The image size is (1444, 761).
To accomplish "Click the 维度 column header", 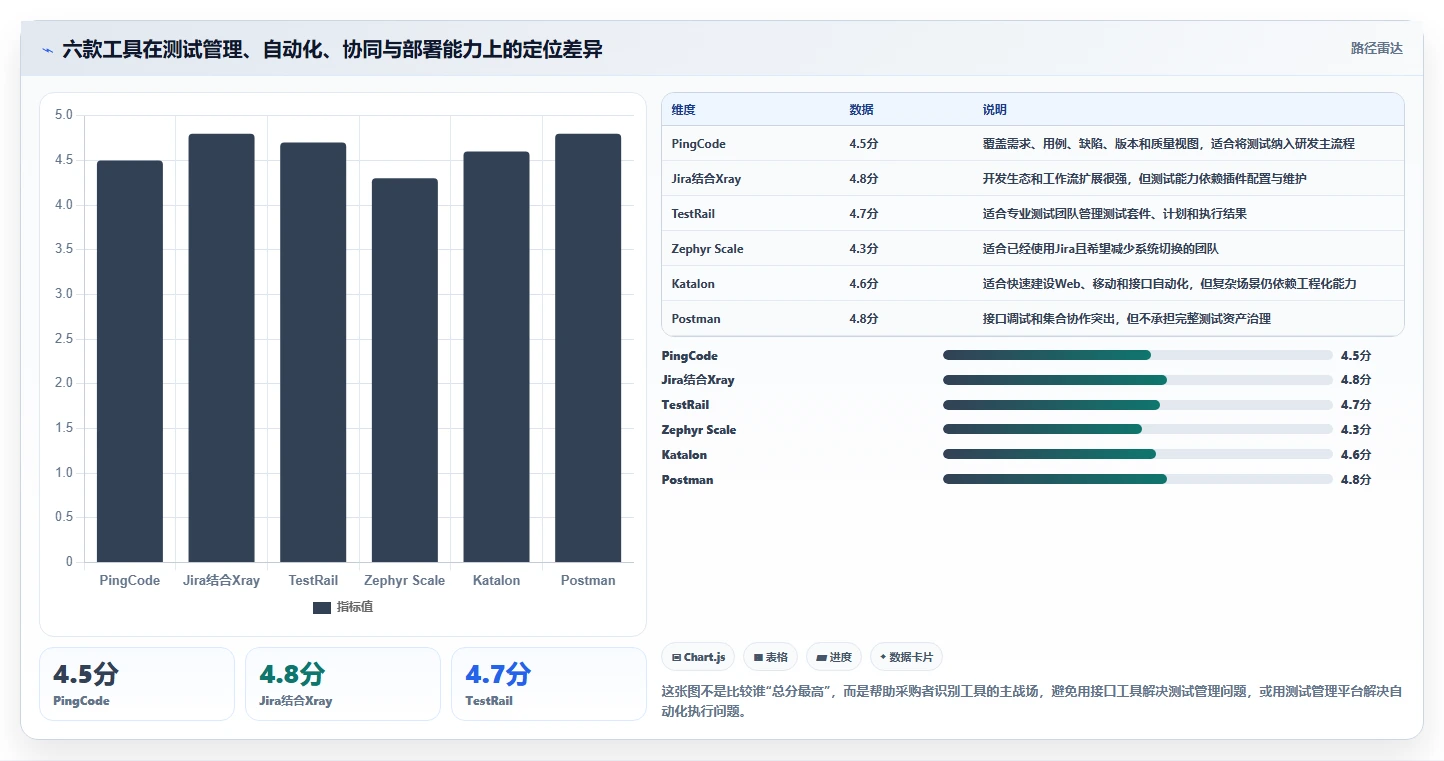I will coord(684,110).
